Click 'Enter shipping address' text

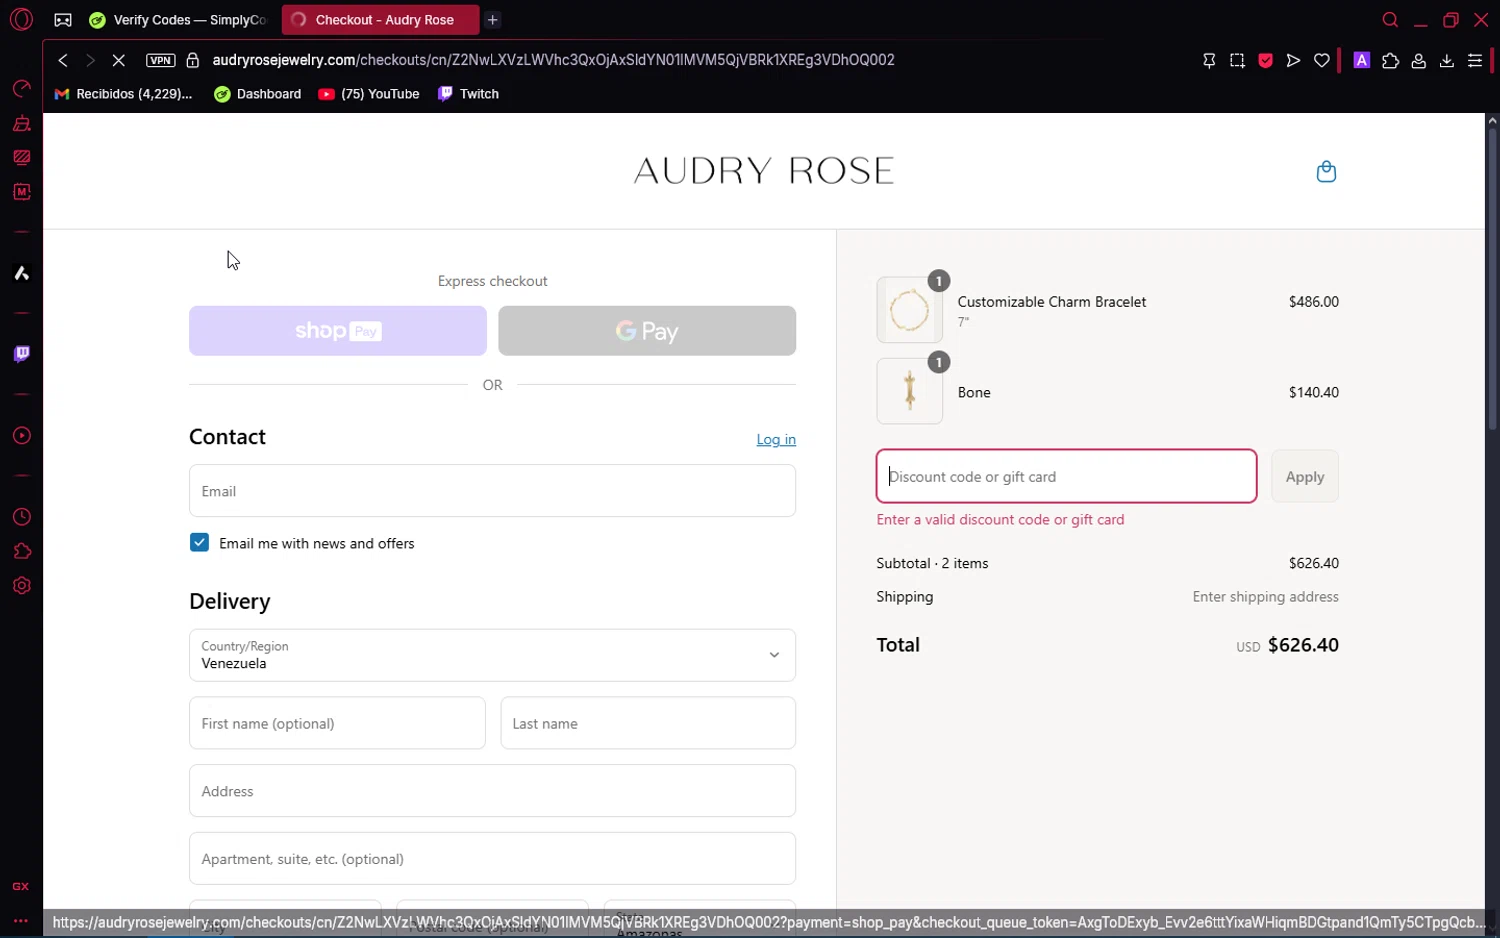(x=1265, y=597)
